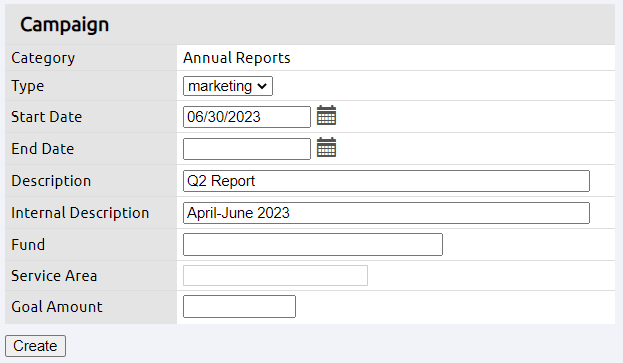Click the Fund label
Viewport: 623px width, 363px height.
[x=28, y=245]
